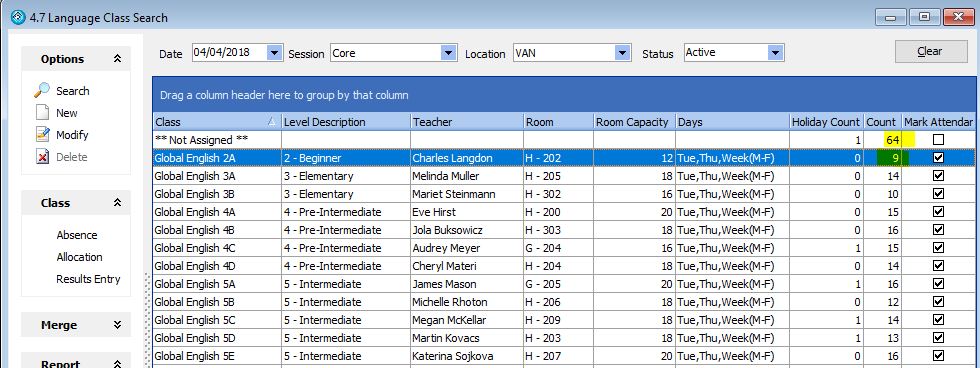
Task: Click the app icon in title bar
Action: point(19,17)
